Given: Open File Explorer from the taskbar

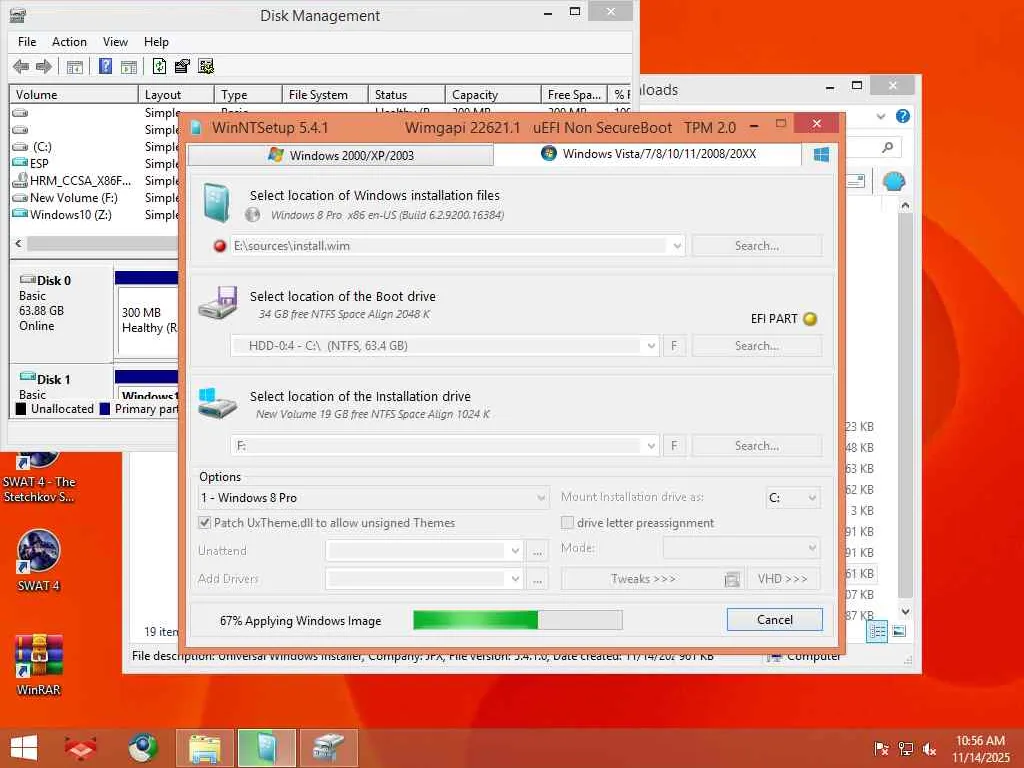Looking at the screenshot, I should coord(204,748).
